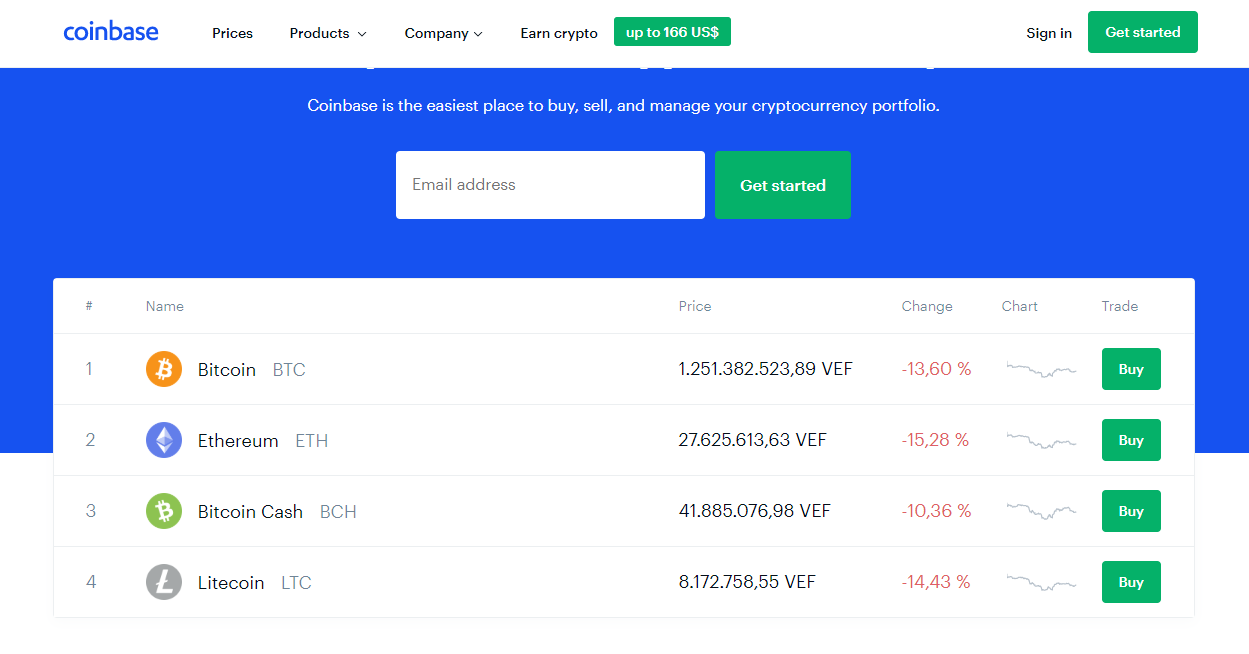Expand the Company dropdown menu
1249x654 pixels.
(x=443, y=33)
